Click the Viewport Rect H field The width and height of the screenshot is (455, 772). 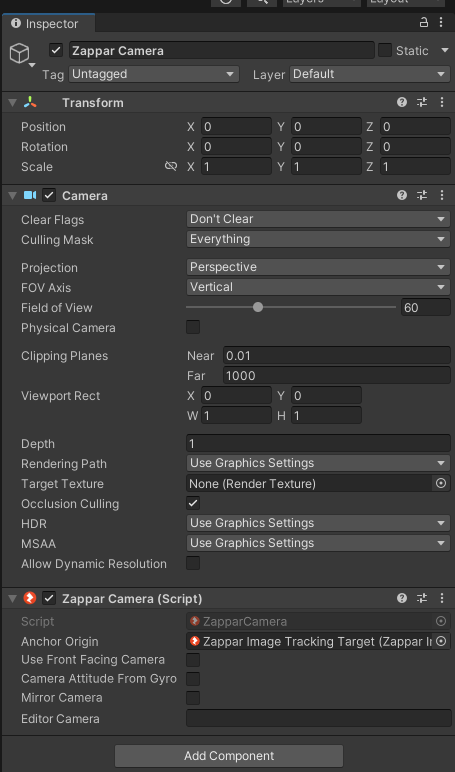point(326,416)
